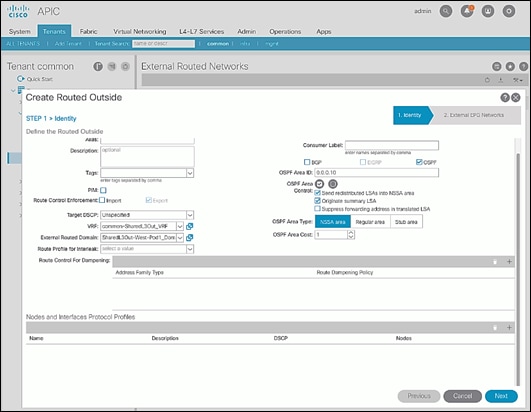This screenshot has height=412, width=531.
Task: Click the Next button
Action: pos(501,396)
